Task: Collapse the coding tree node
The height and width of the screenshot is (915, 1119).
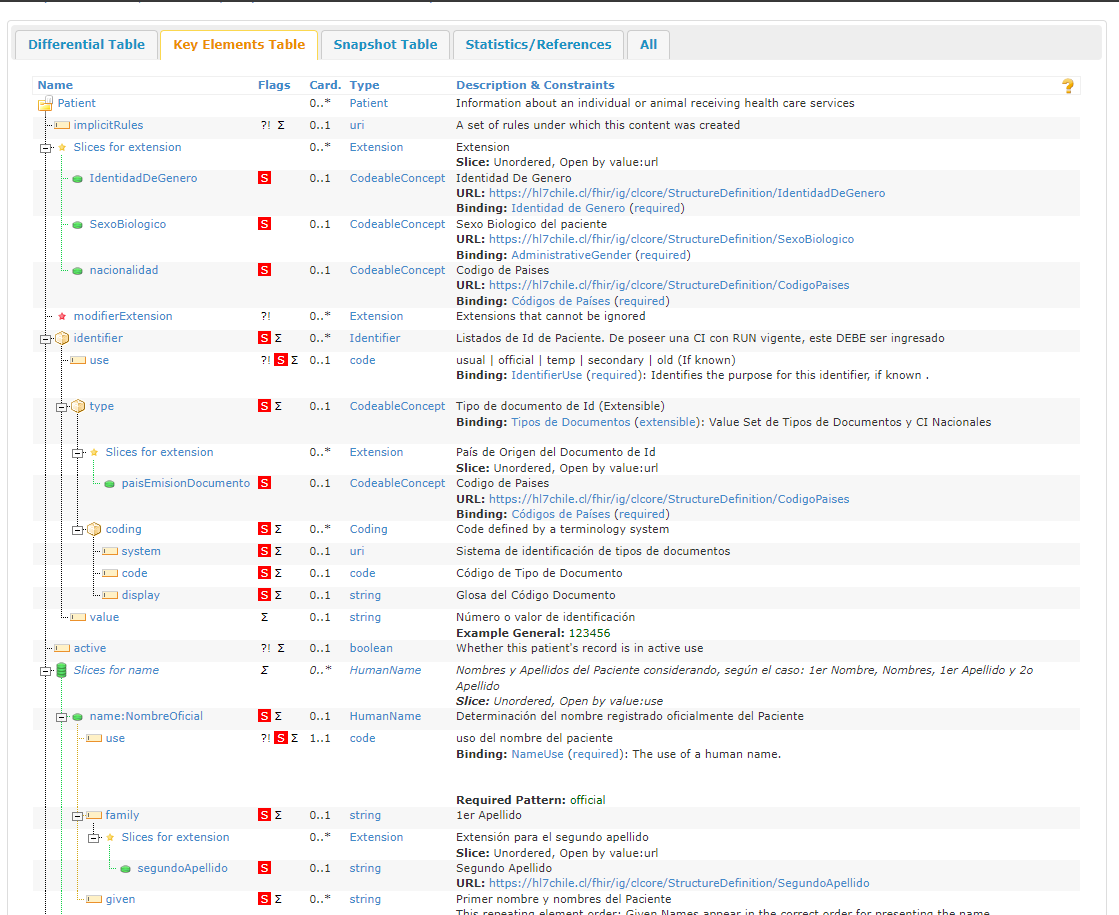Action: (77, 530)
